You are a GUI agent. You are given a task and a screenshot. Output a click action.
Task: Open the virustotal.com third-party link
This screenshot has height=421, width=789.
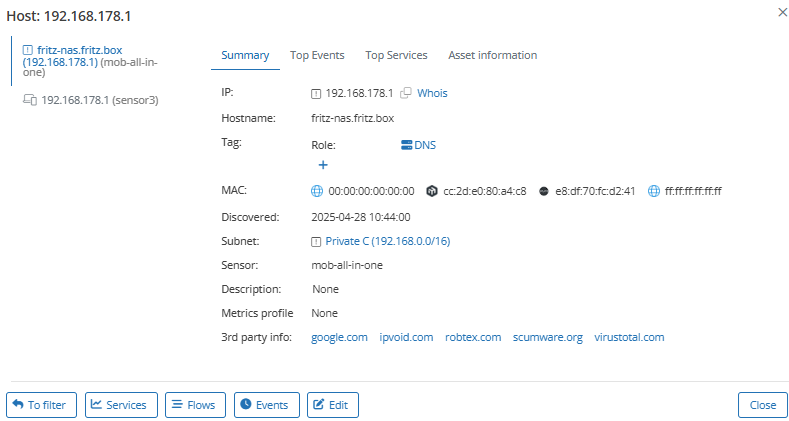(x=629, y=337)
